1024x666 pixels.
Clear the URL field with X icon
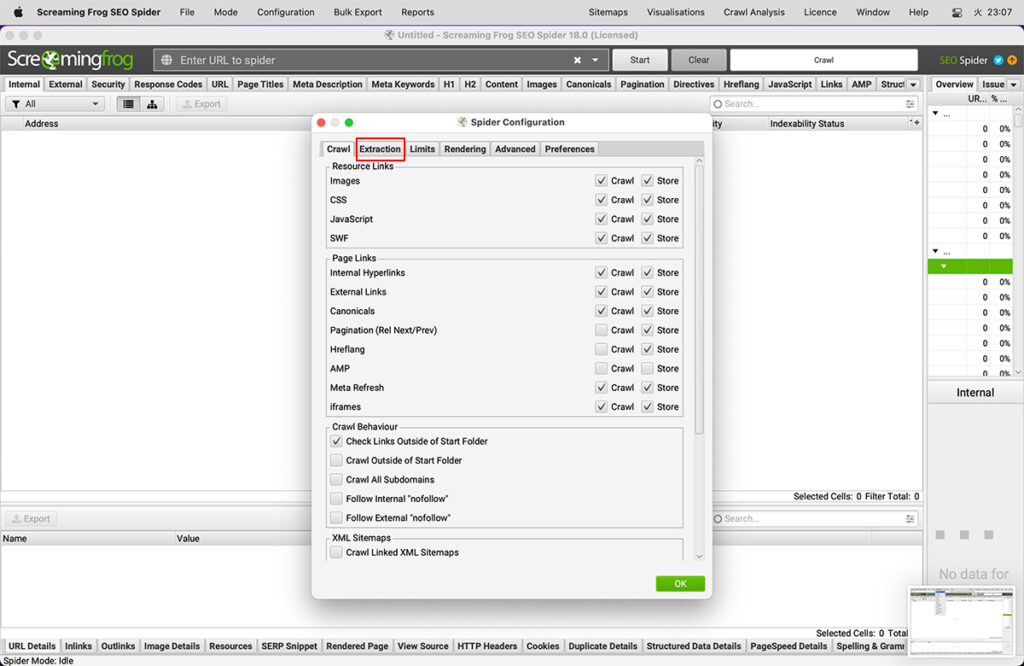(577, 60)
